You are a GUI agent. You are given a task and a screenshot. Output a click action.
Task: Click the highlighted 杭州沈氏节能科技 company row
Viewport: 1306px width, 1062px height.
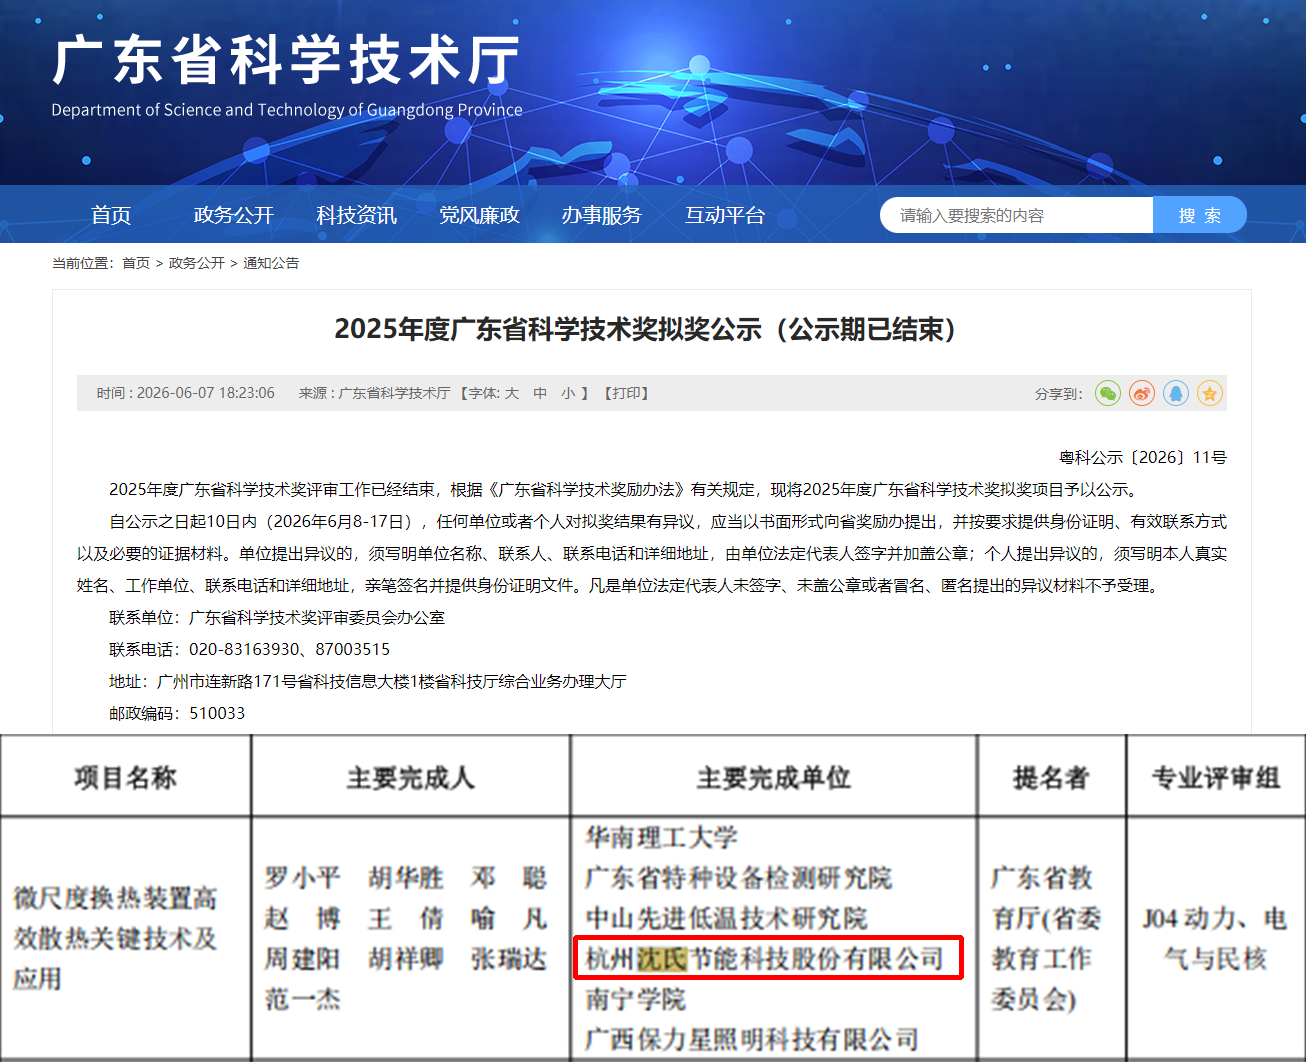768,958
